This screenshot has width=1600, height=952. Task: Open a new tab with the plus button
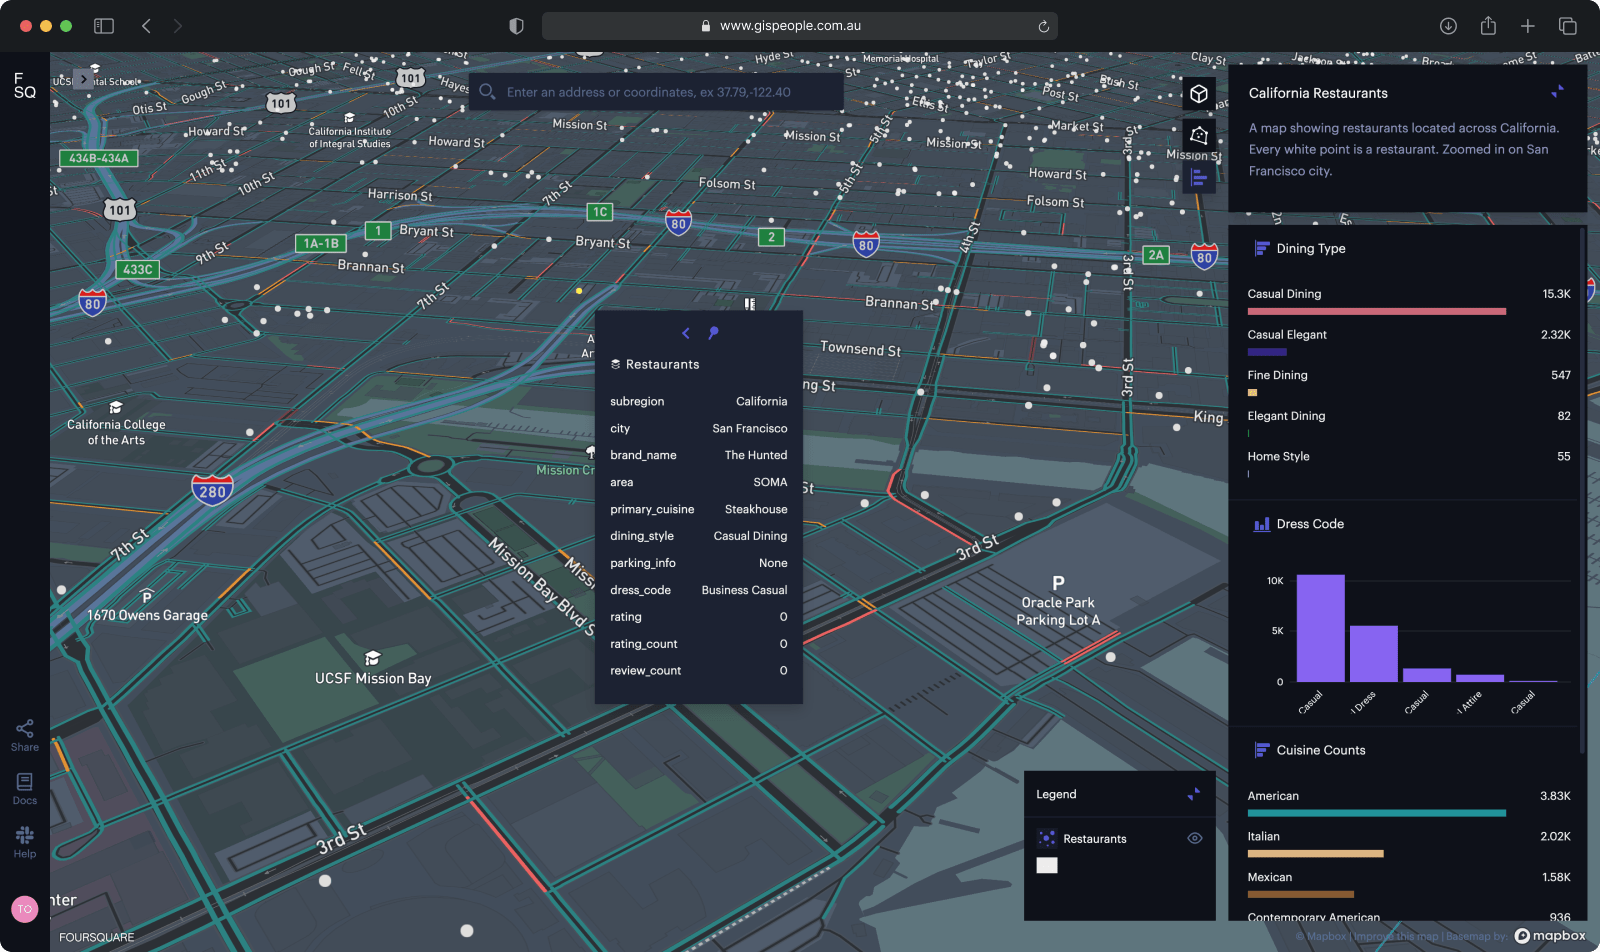1527,26
